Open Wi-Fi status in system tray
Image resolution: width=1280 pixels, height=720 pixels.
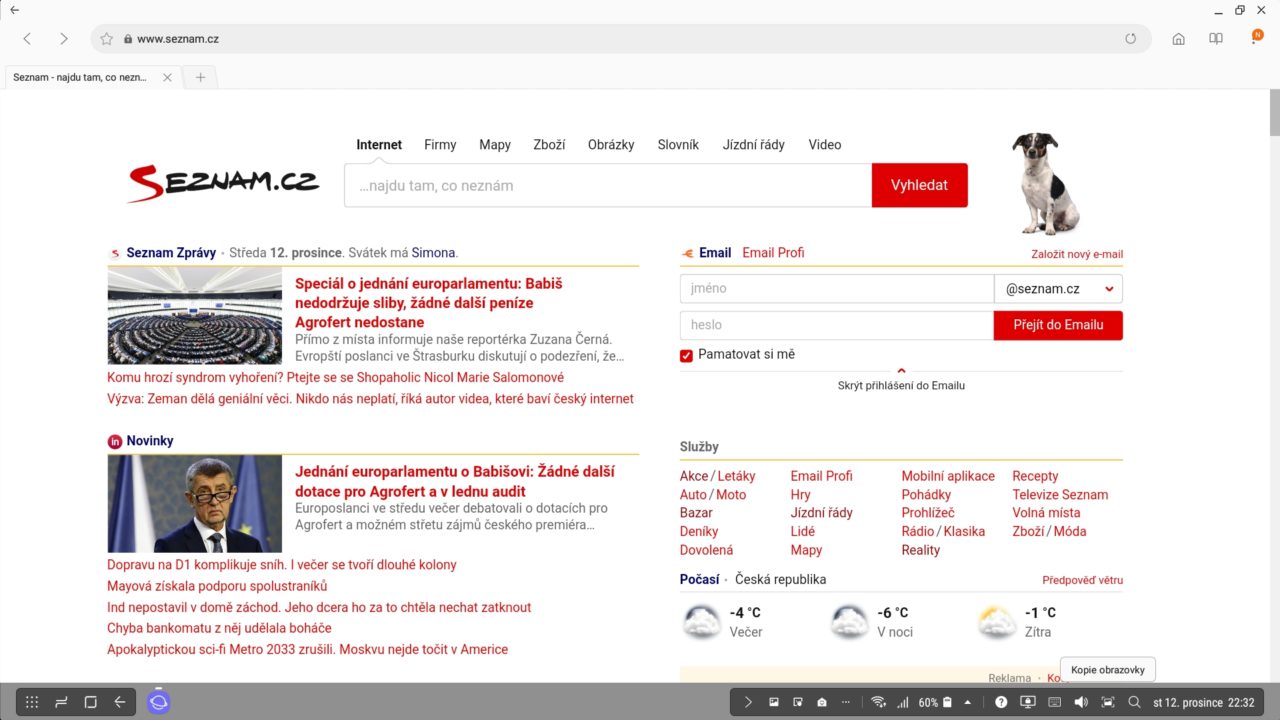pyautogui.click(x=878, y=702)
